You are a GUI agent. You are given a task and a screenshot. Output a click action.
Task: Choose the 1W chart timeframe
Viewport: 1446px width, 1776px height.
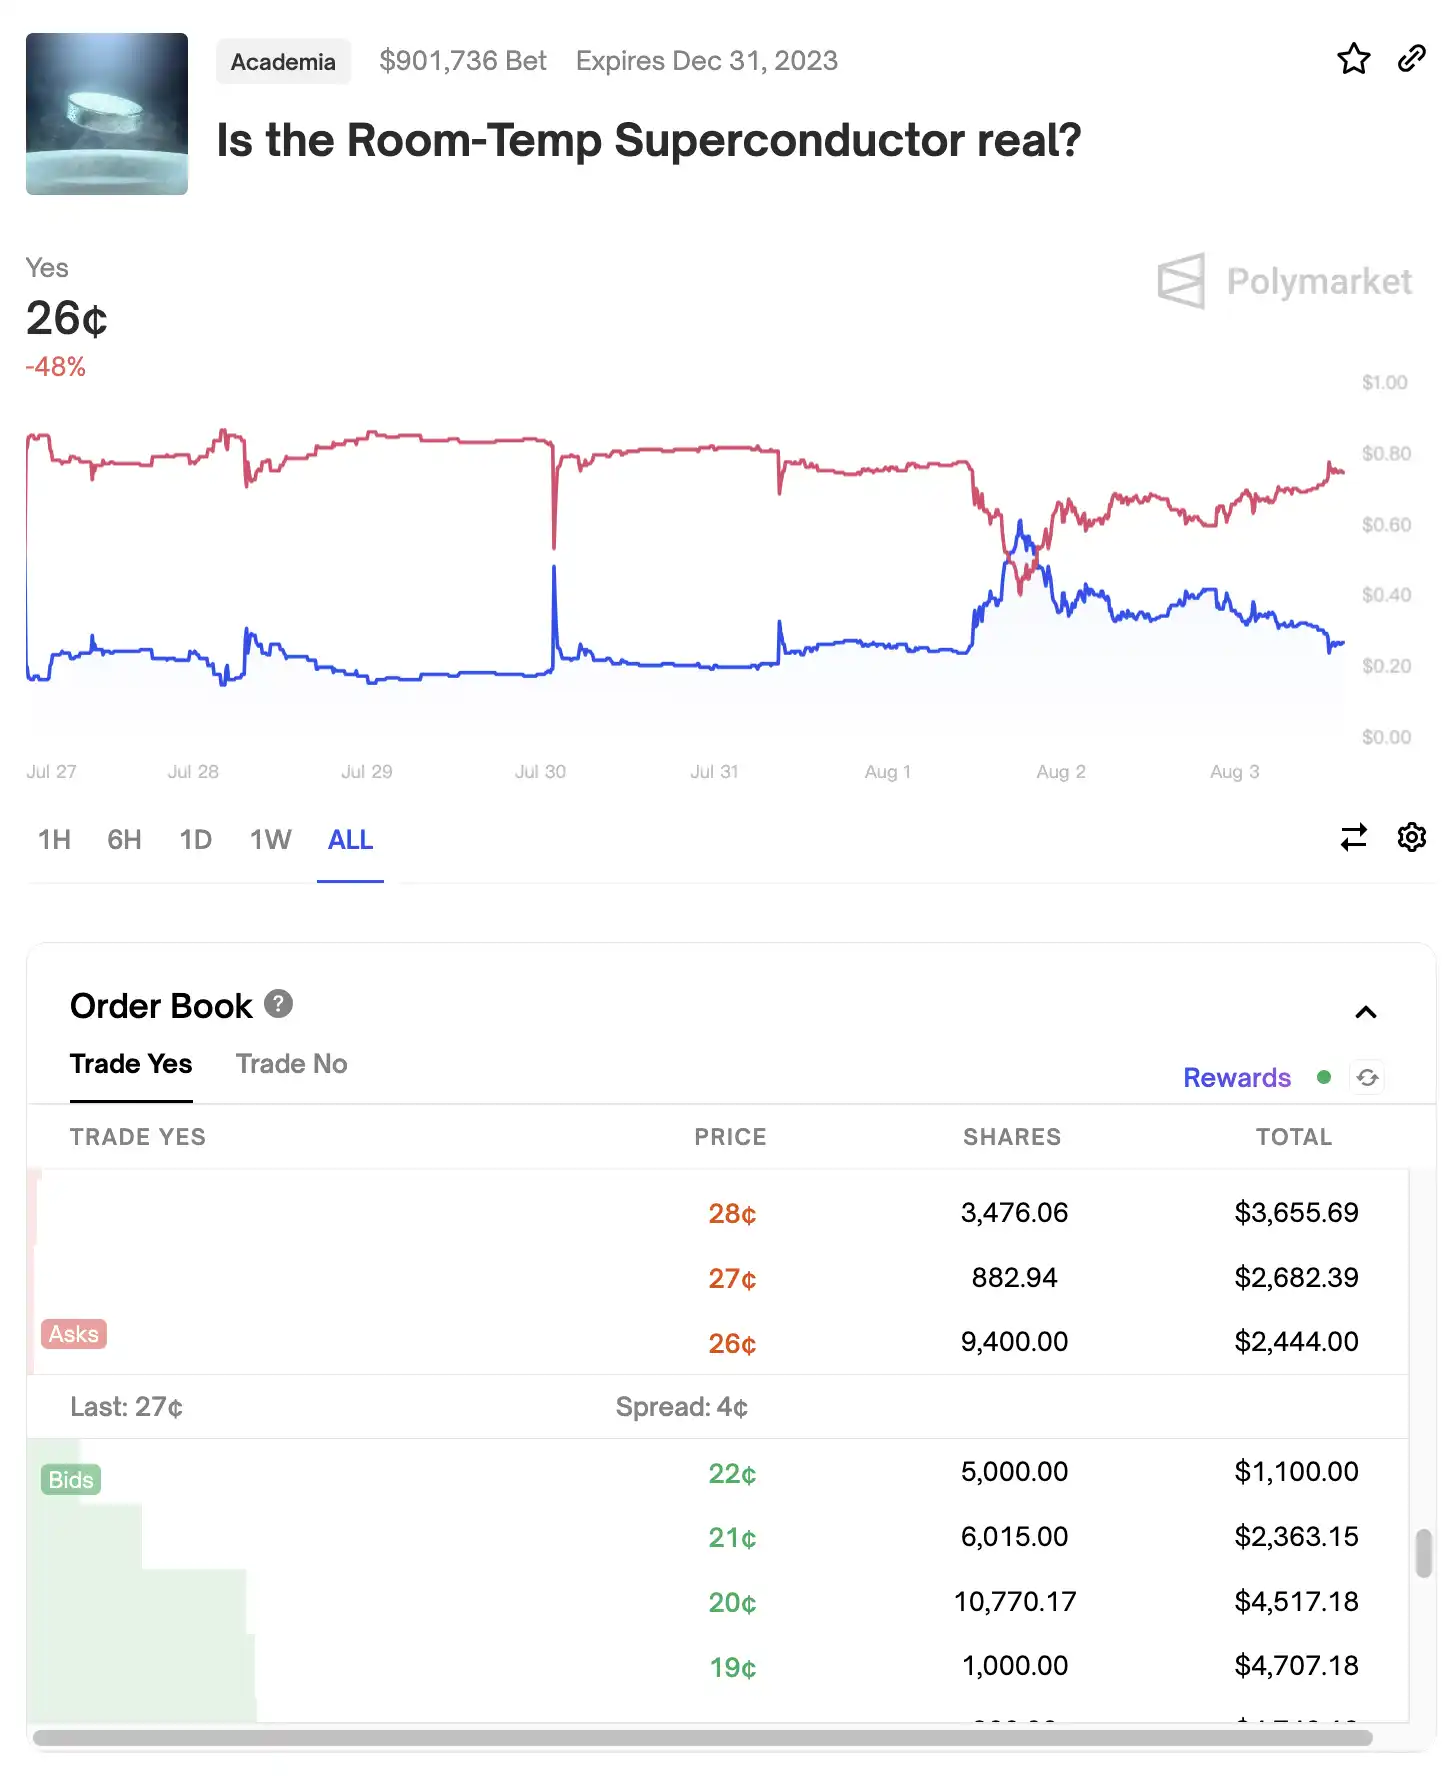pos(270,840)
